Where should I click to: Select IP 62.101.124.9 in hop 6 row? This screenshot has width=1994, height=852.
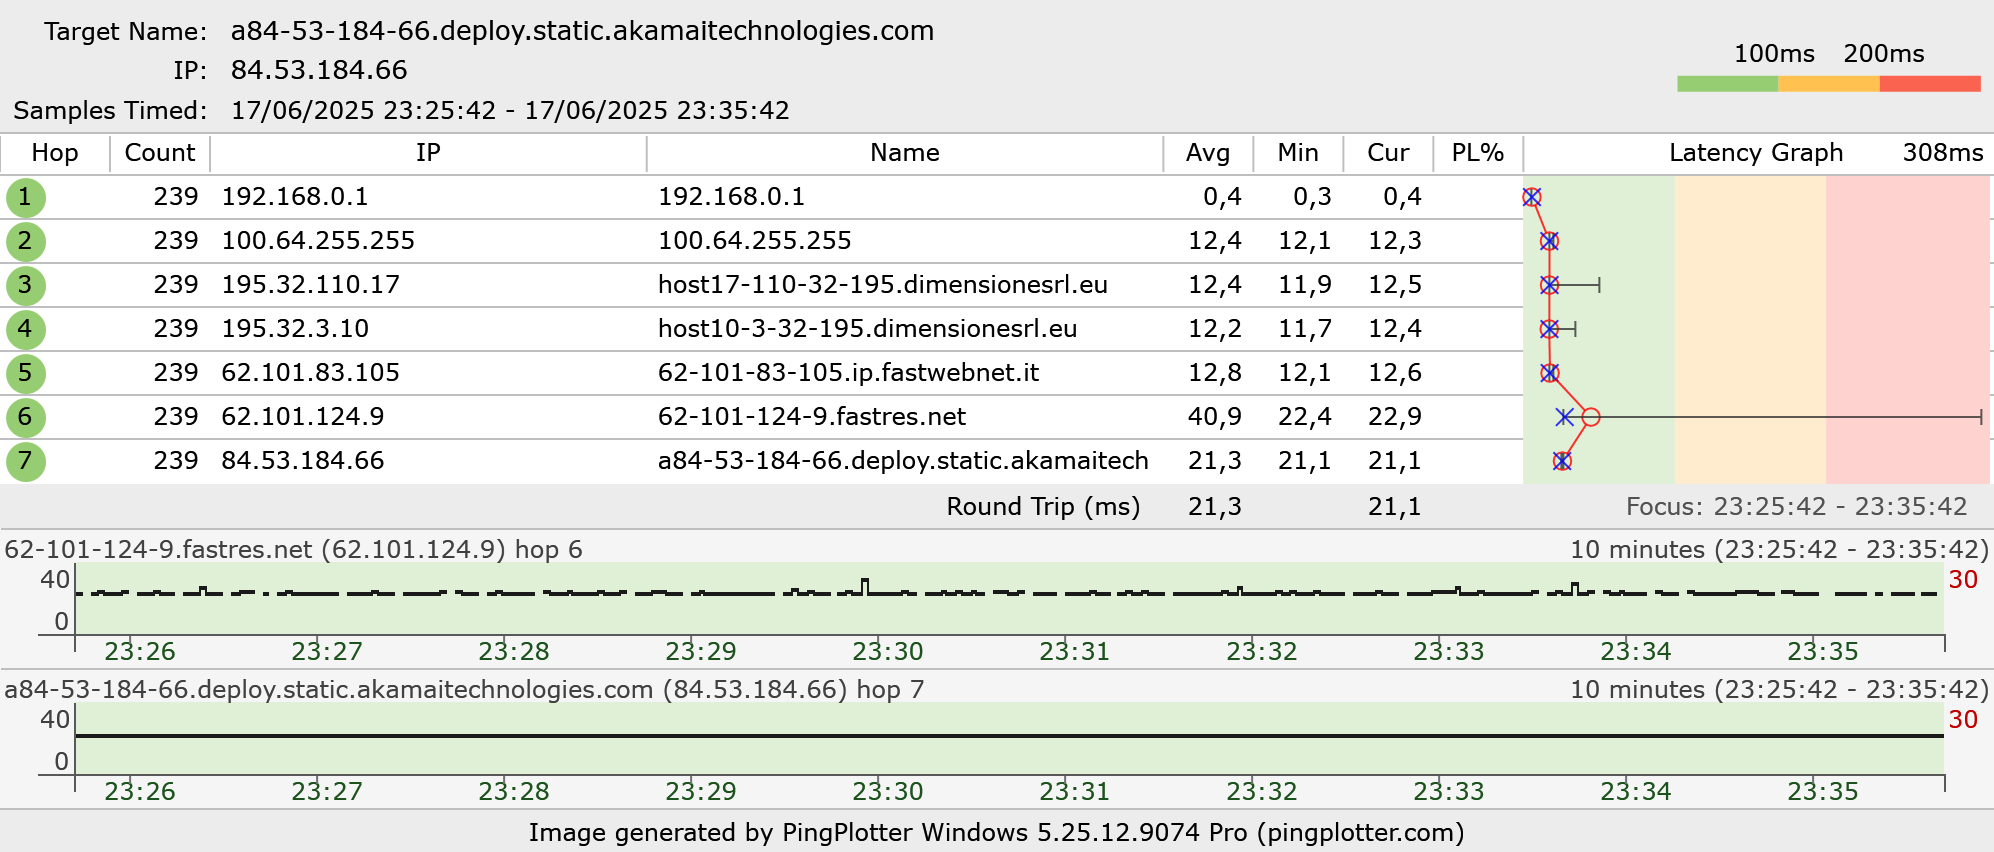303,417
